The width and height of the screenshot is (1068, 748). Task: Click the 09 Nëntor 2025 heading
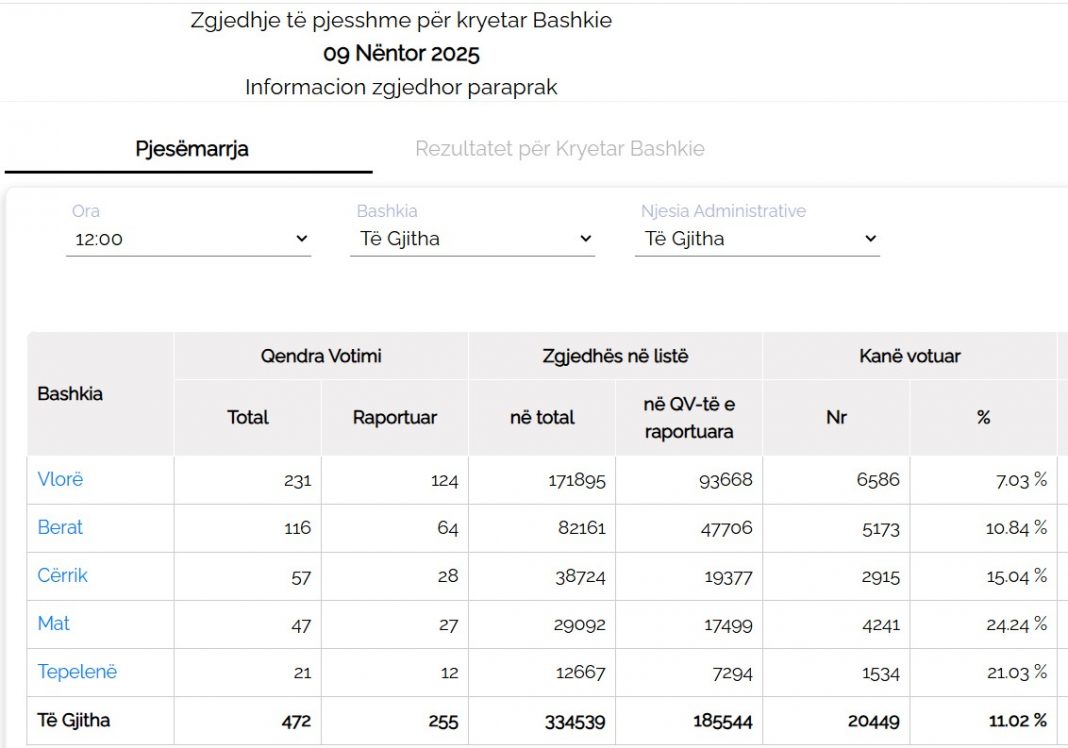401,54
